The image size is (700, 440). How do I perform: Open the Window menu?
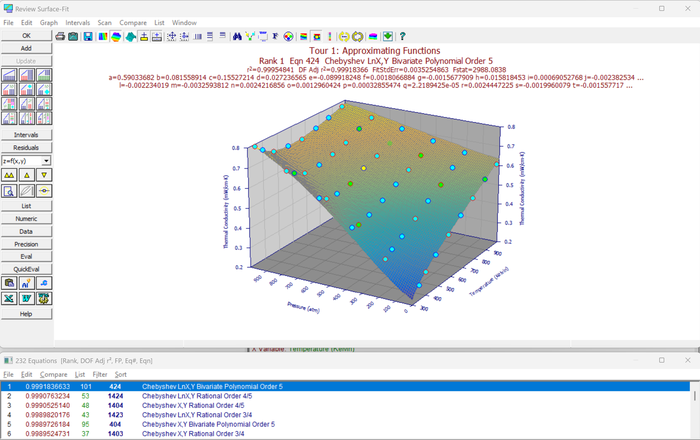[x=184, y=23]
